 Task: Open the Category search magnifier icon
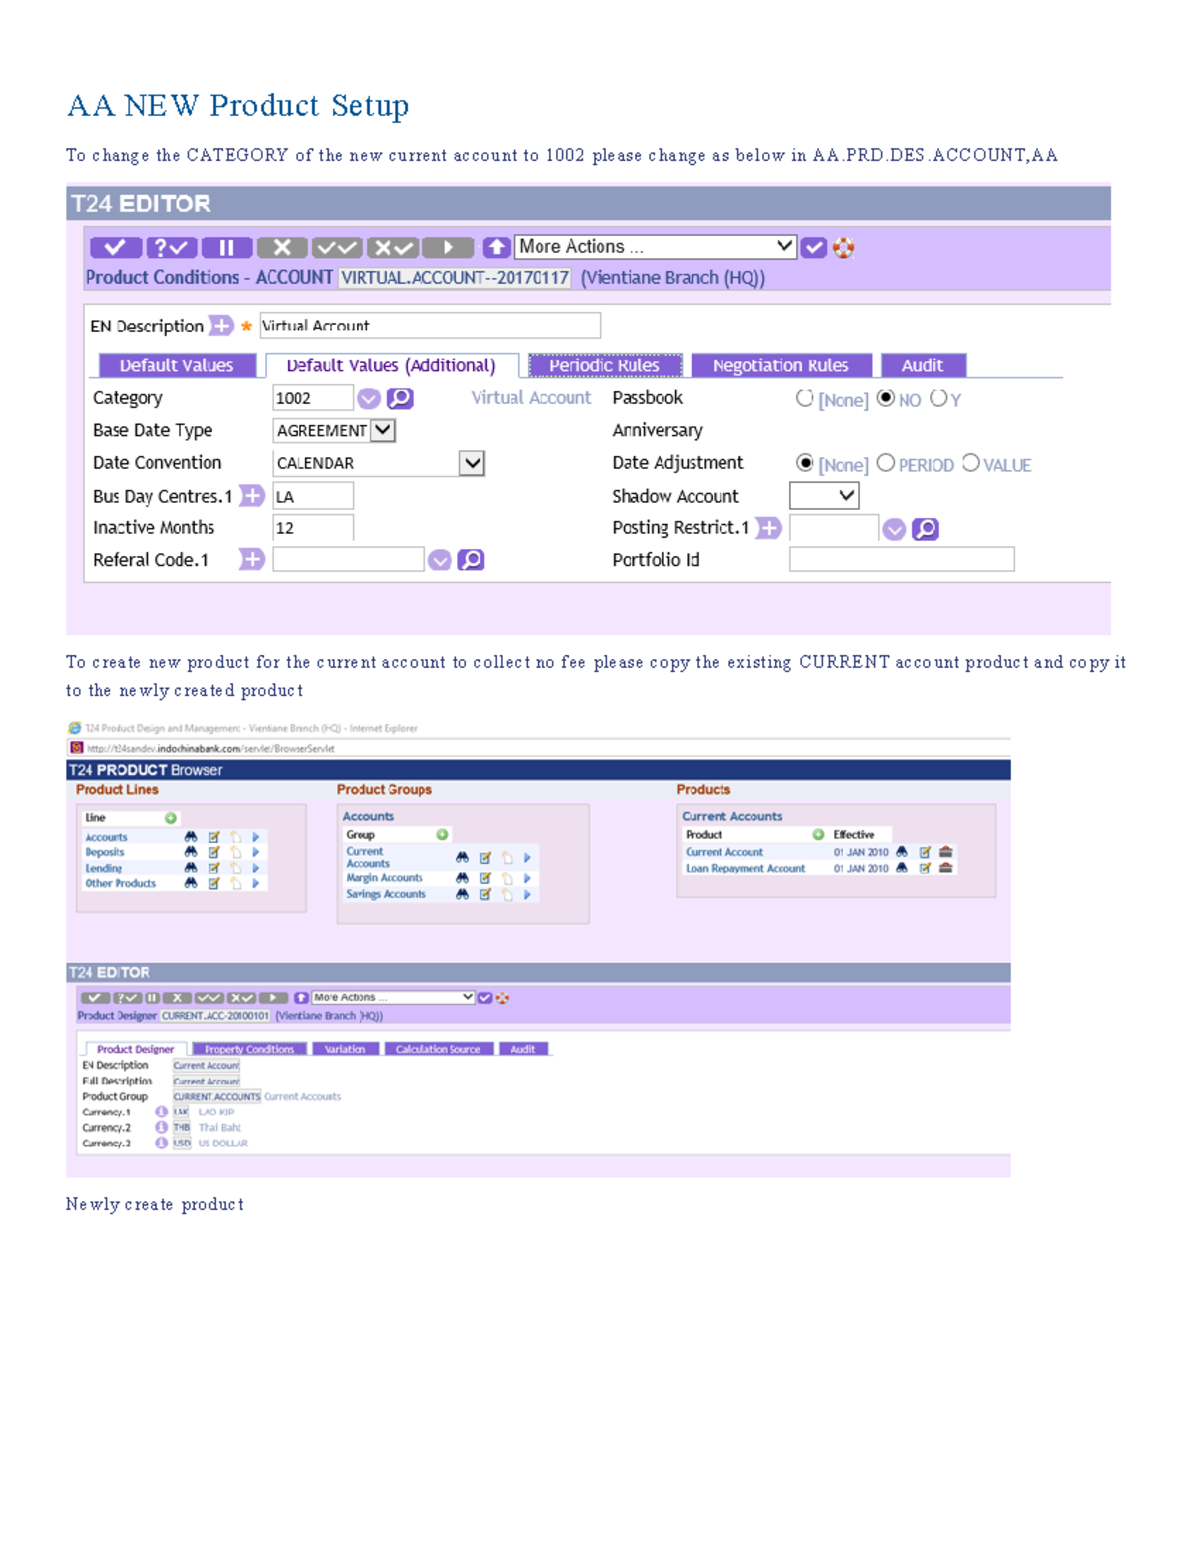point(400,398)
